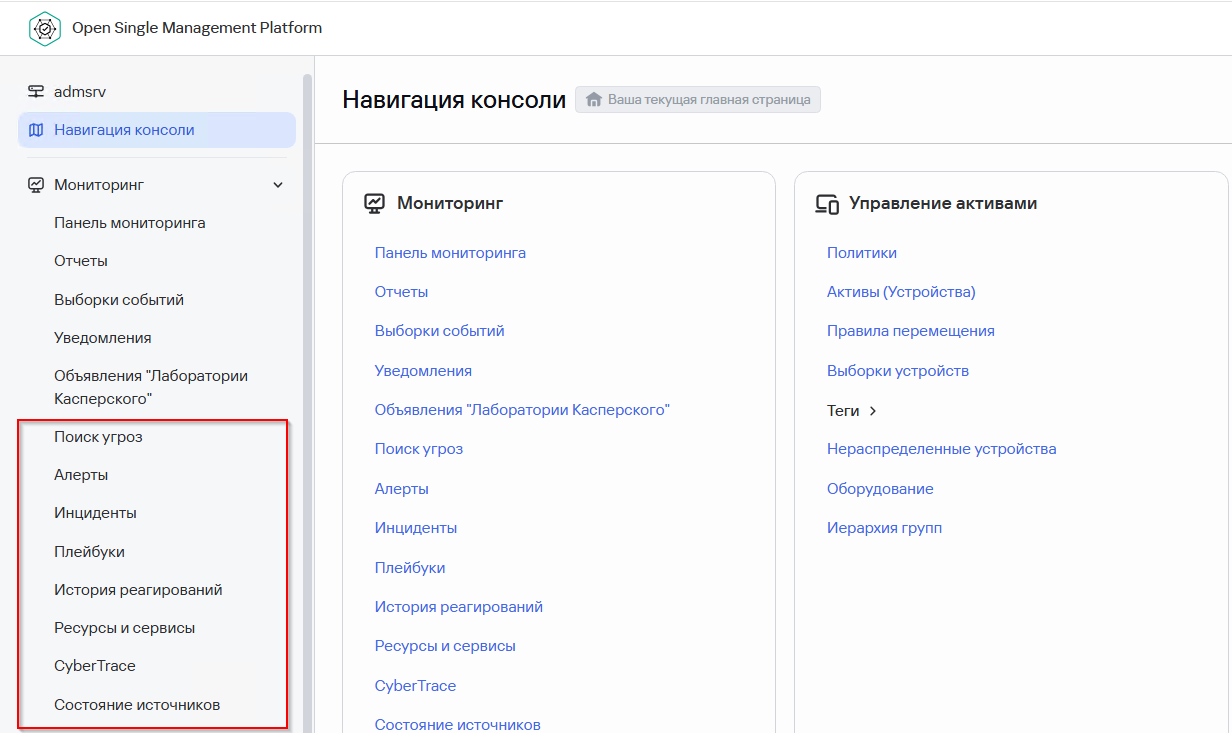
Task: Click Уведомления link in Мониторинг card
Action: (423, 371)
